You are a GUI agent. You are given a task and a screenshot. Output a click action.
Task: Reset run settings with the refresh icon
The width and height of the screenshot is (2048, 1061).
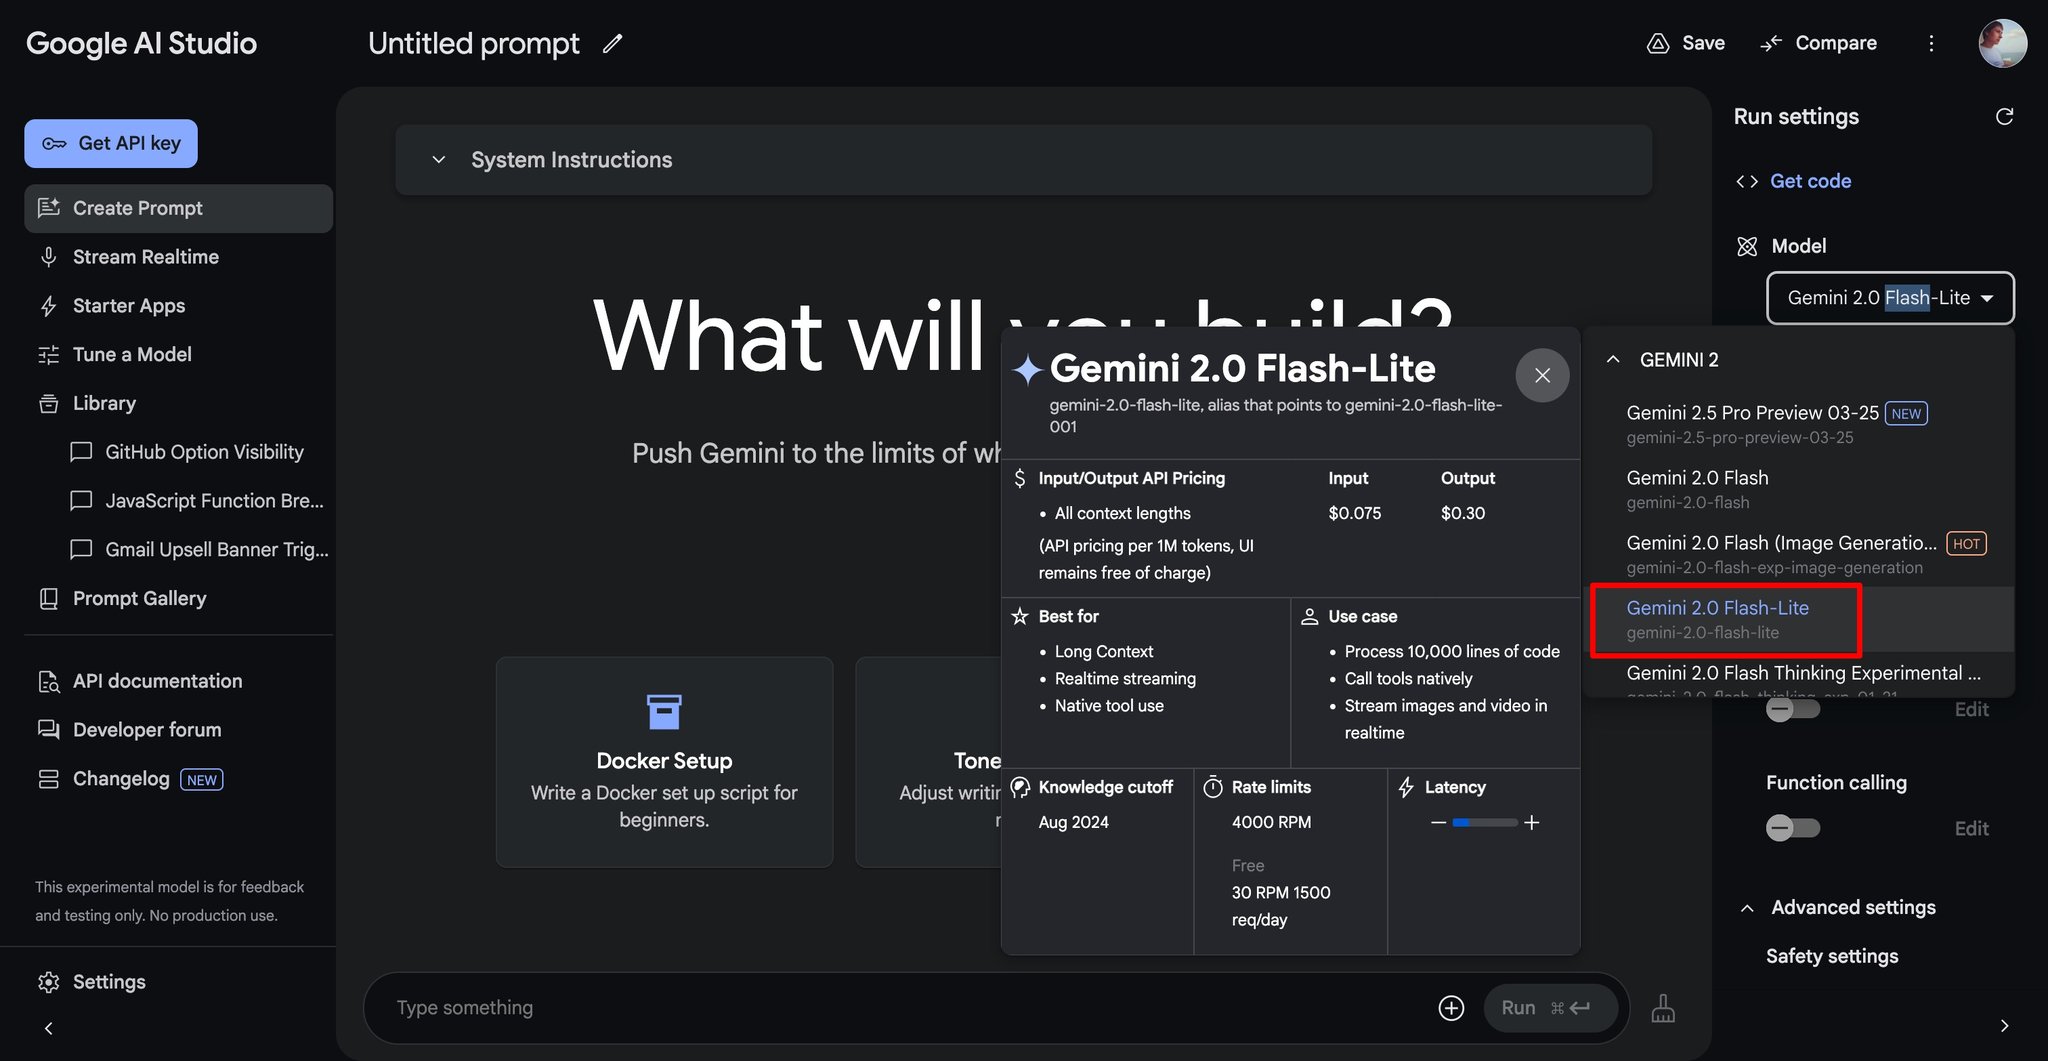(2004, 117)
